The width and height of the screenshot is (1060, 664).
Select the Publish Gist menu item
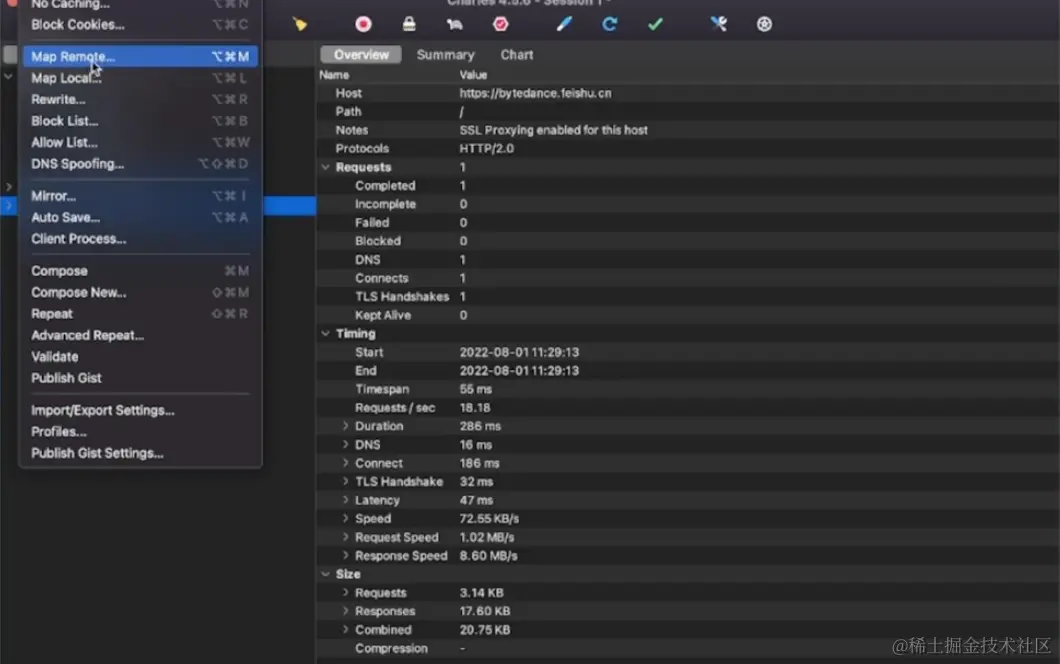pyautogui.click(x=140, y=378)
